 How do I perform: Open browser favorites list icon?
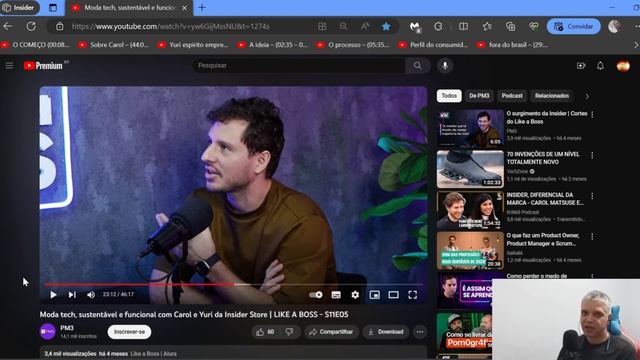pos(487,27)
